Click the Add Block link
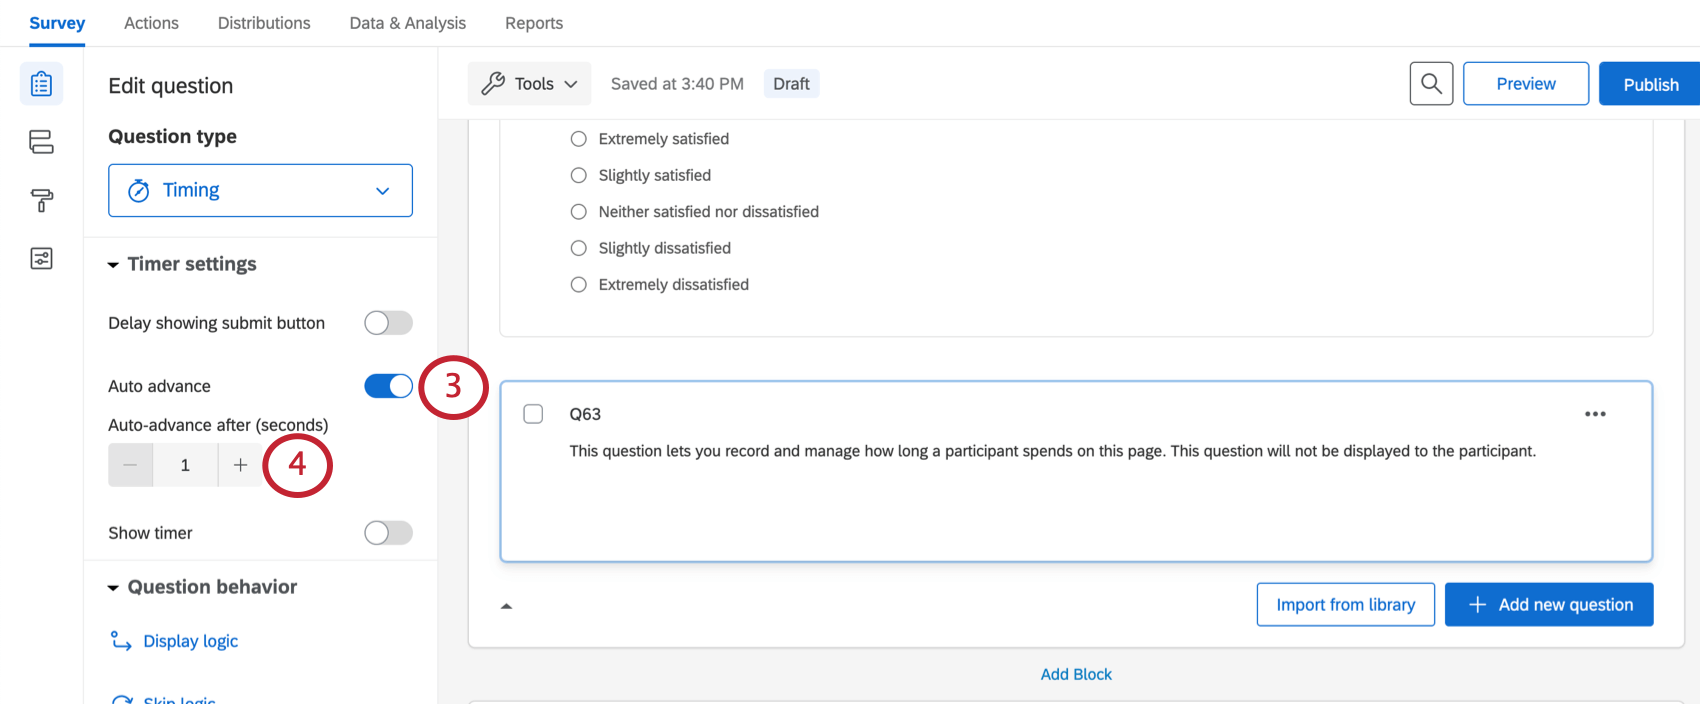This screenshot has width=1700, height=704. [x=1076, y=674]
